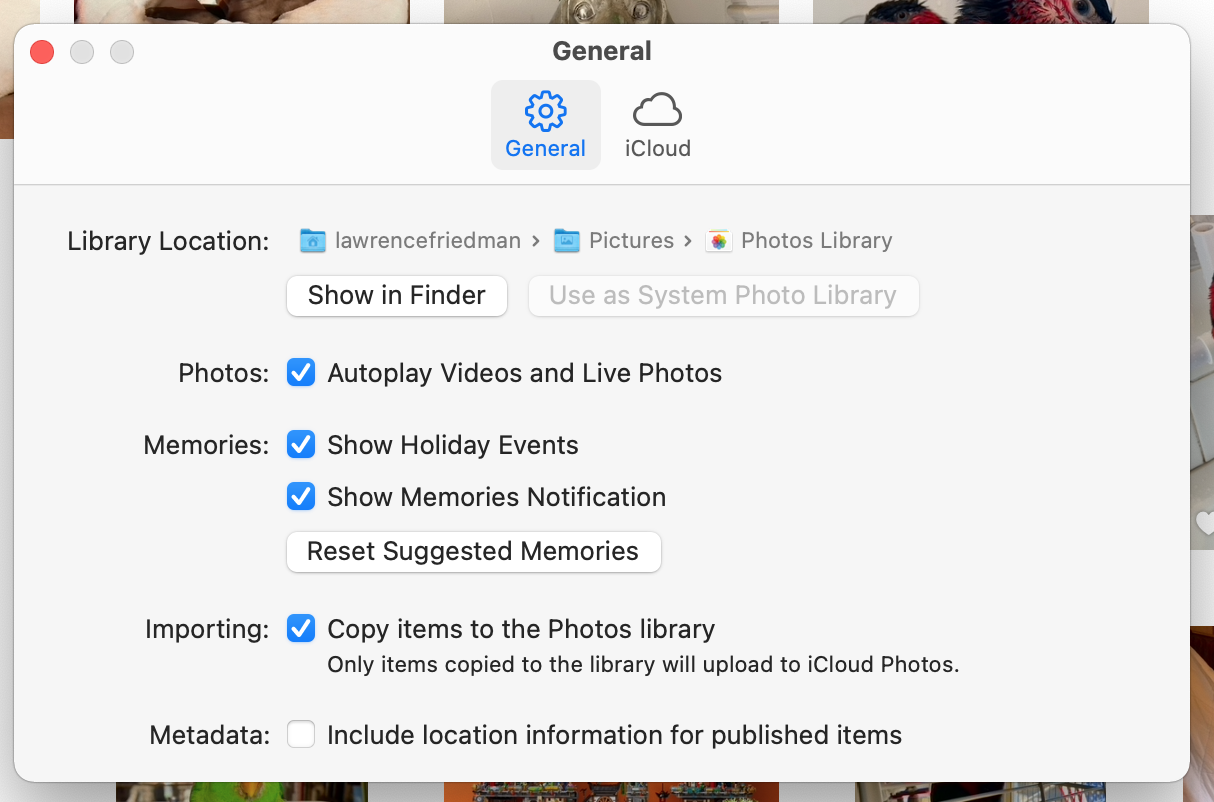Click the Photos Library app icon
This screenshot has height=802, width=1214.
pyautogui.click(x=718, y=241)
